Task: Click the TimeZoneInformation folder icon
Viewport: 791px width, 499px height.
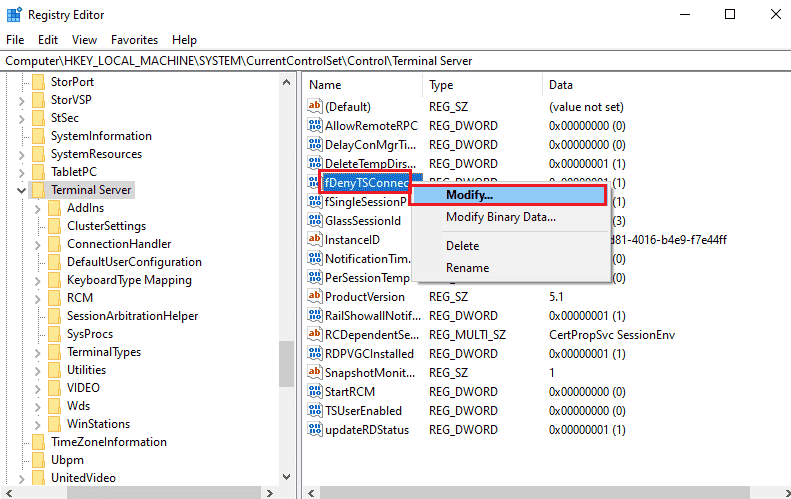Action: pyautogui.click(x=38, y=442)
